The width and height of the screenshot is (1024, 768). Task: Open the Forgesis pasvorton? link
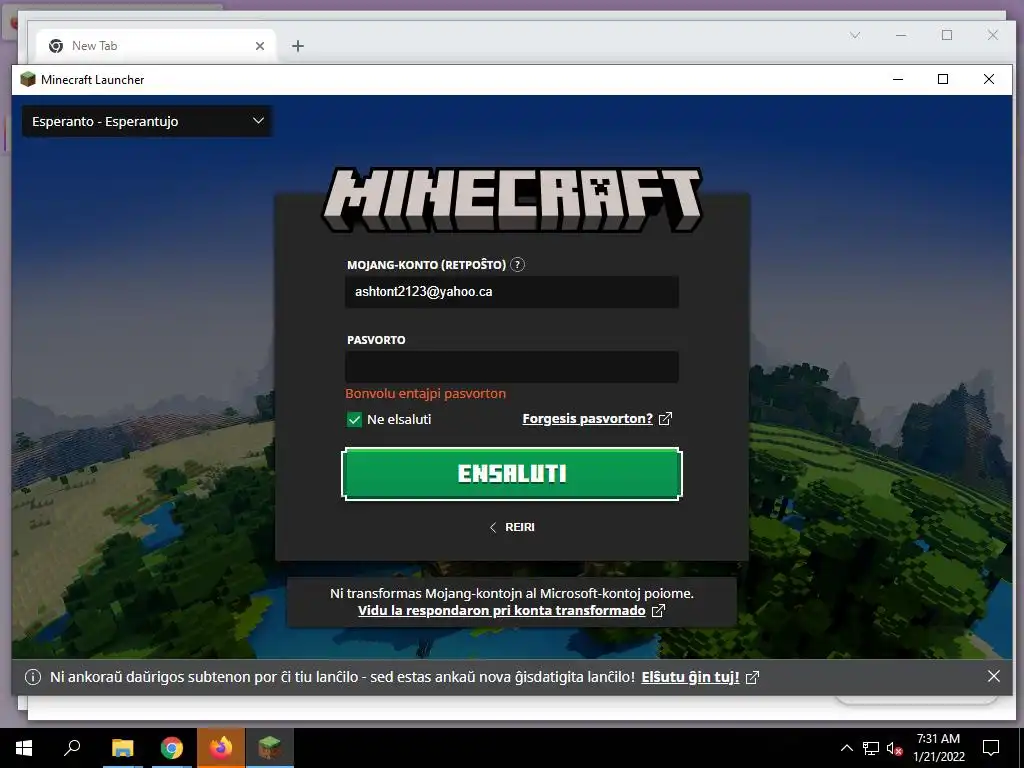click(x=587, y=419)
